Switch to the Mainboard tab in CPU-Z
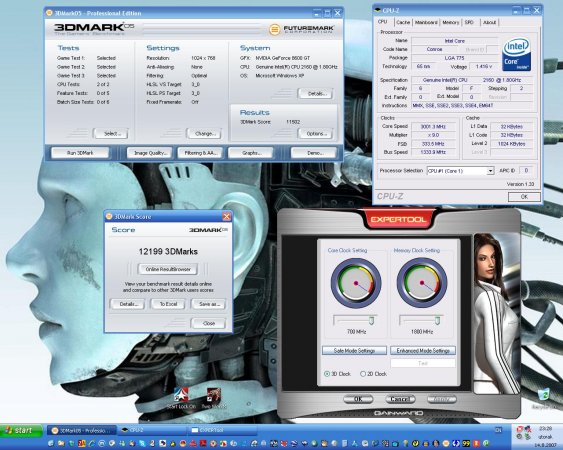 pyautogui.click(x=426, y=22)
